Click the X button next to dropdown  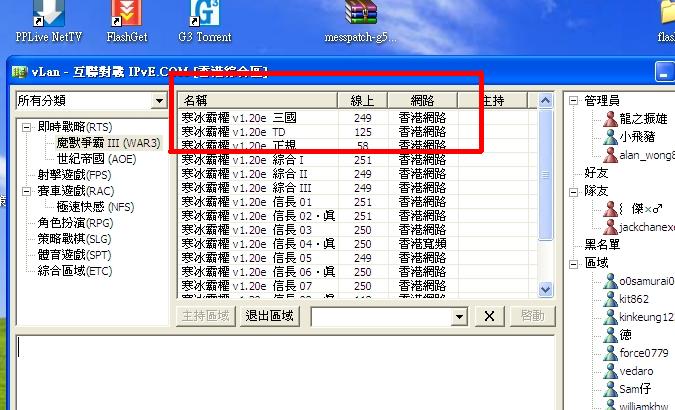click(489, 317)
